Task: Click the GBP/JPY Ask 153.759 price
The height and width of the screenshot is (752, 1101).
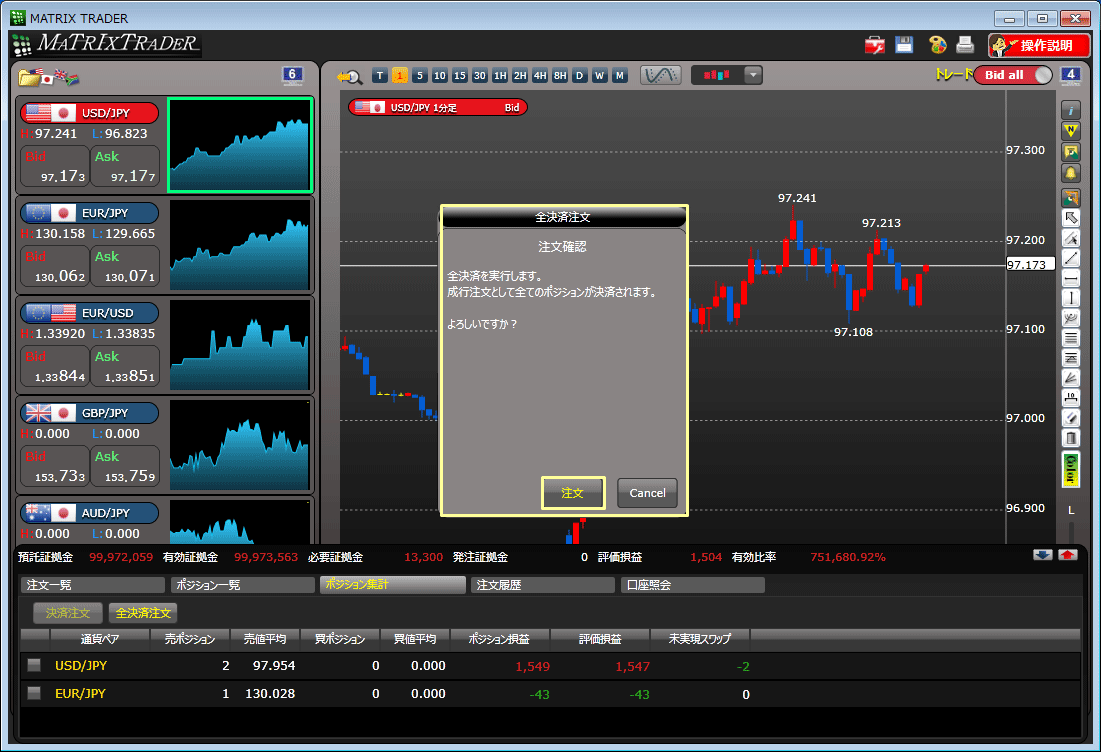Action: point(125,467)
